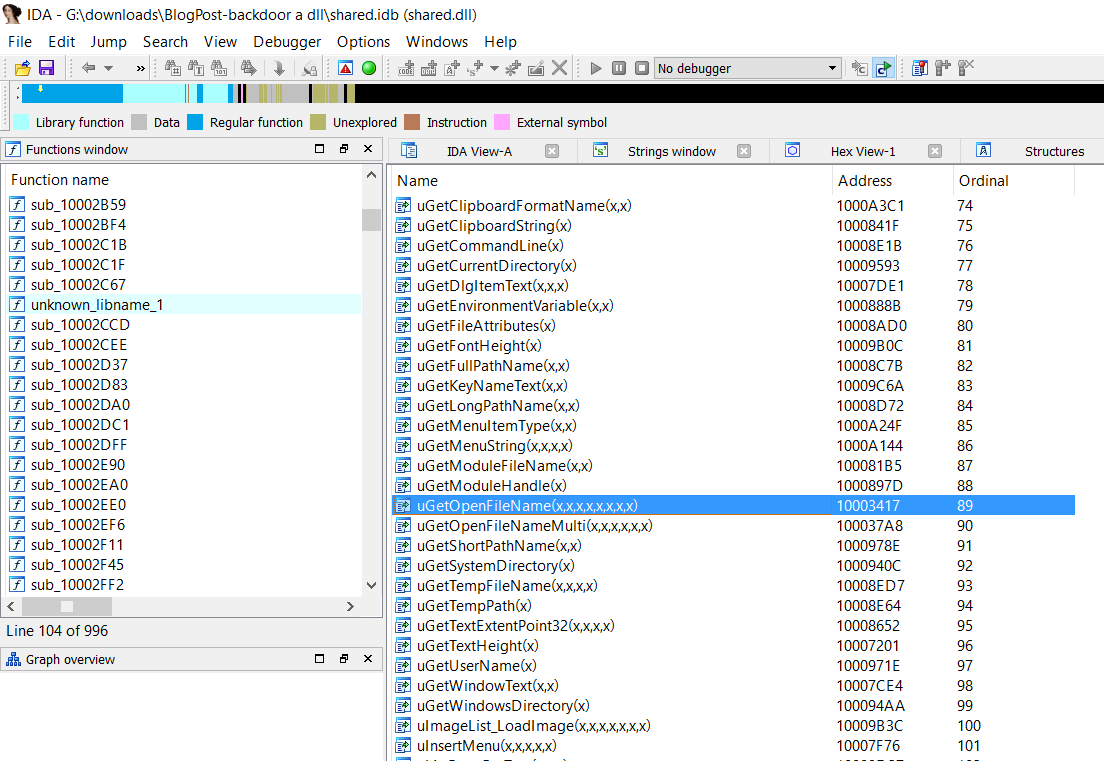The height and width of the screenshot is (761, 1104).
Task: Open the File menu
Action: click(20, 42)
